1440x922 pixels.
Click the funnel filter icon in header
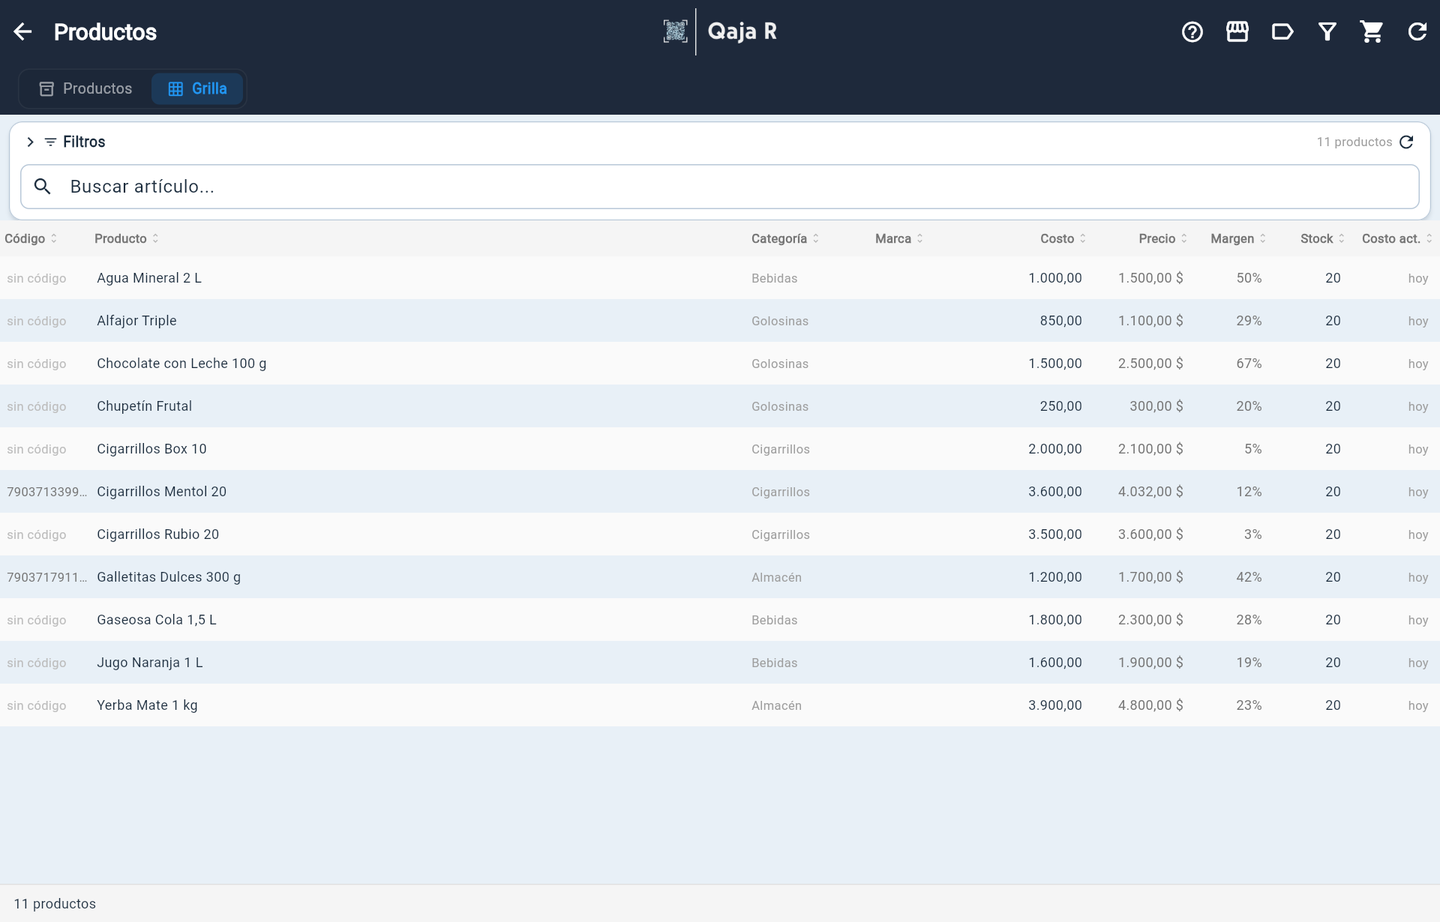[1327, 32]
